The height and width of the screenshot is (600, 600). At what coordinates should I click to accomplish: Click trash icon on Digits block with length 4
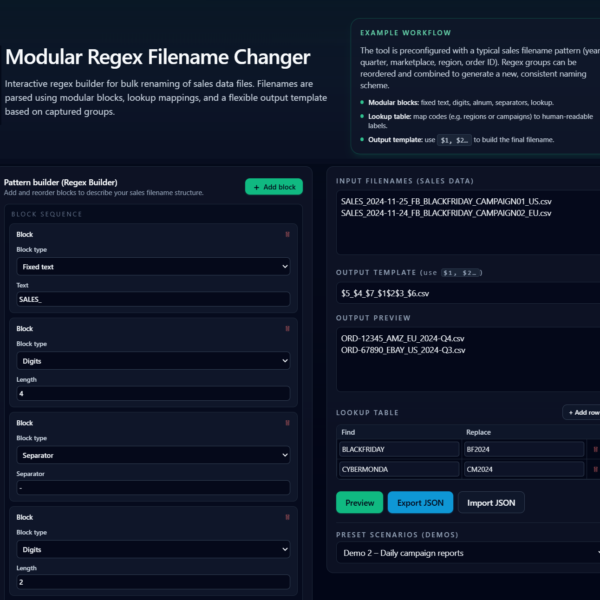pos(288,328)
